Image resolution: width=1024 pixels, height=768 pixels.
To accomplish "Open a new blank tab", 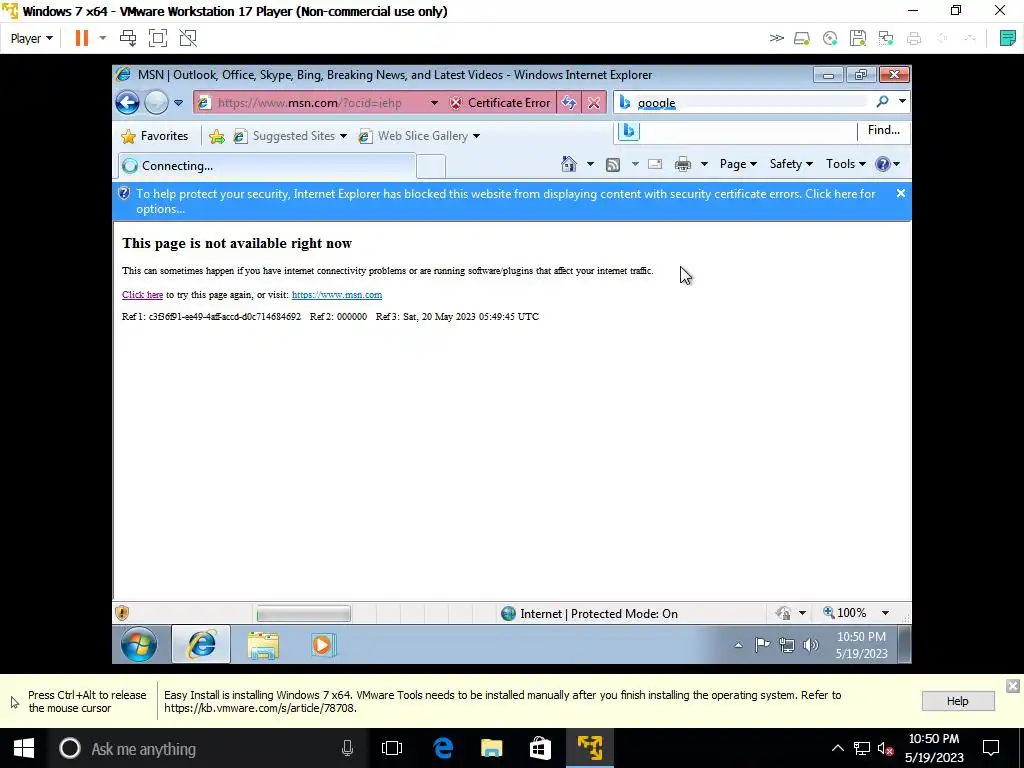I will [x=431, y=167].
